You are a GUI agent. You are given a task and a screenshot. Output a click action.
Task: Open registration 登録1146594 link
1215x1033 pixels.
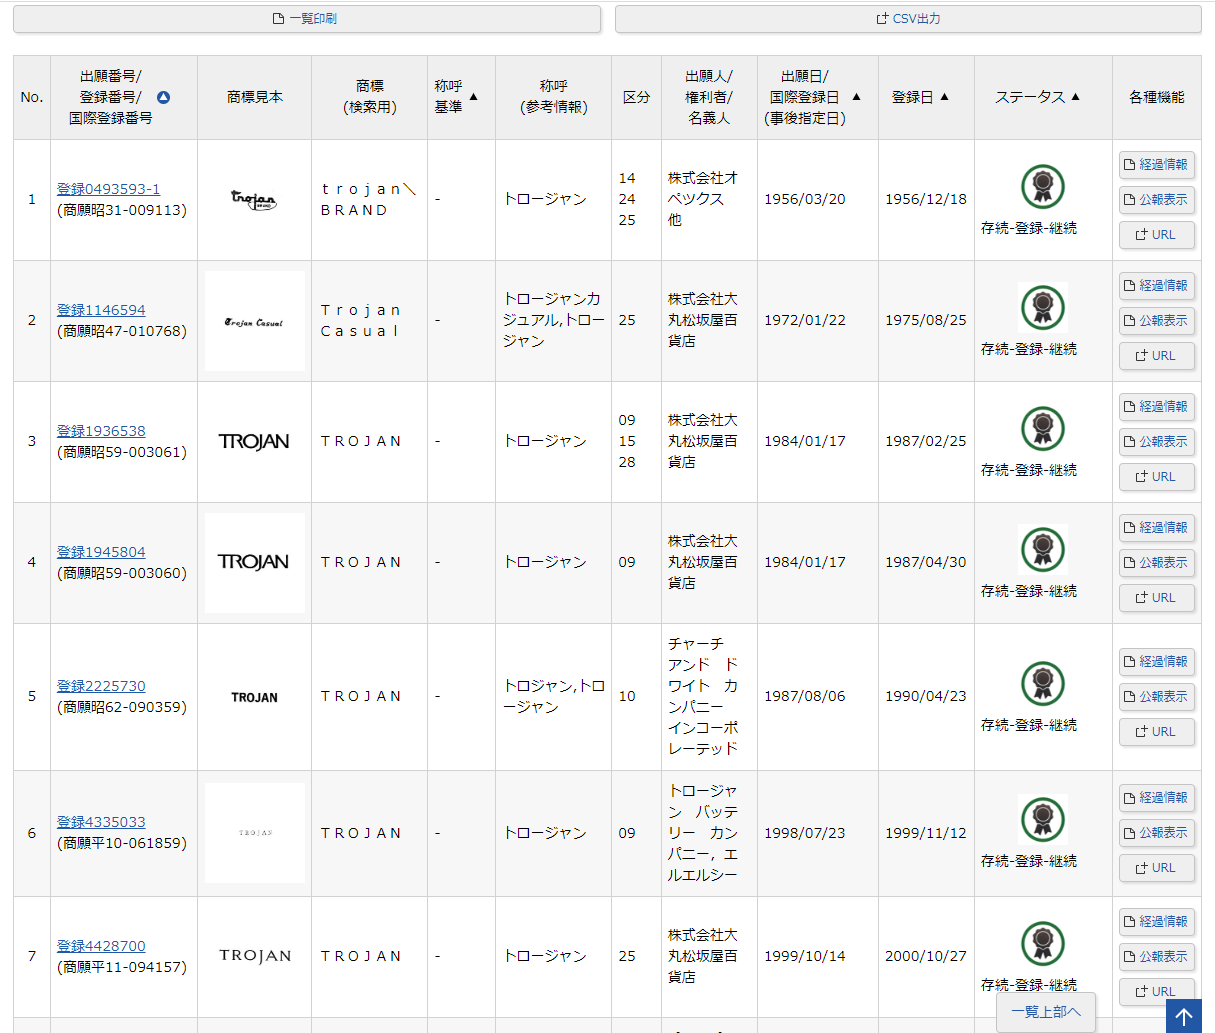coord(101,310)
